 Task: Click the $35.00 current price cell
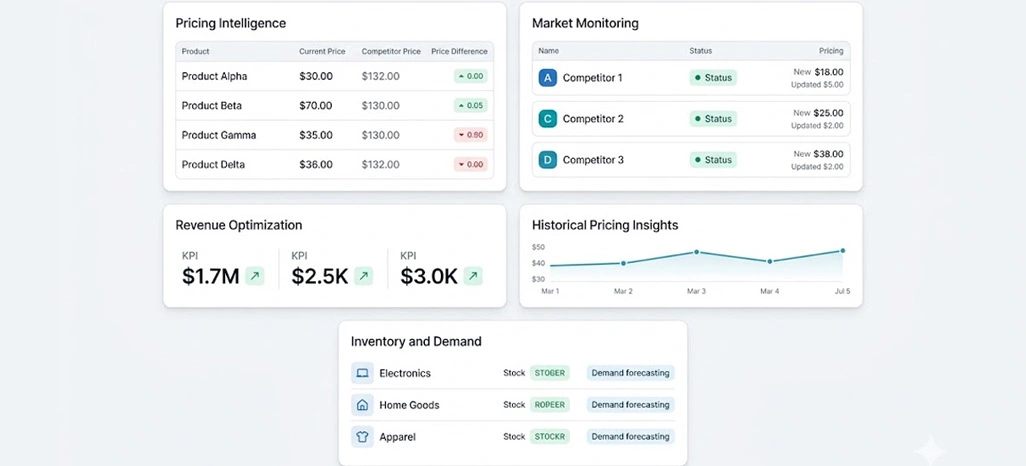point(316,135)
